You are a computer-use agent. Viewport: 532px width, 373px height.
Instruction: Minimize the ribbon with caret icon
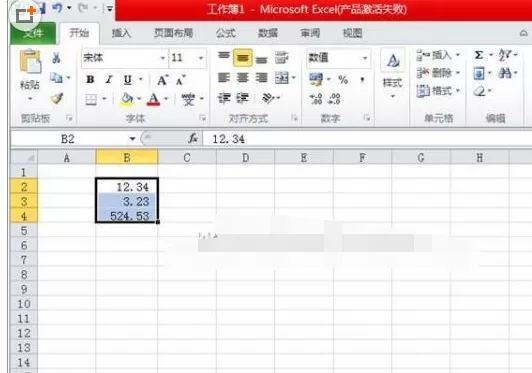coord(524,33)
